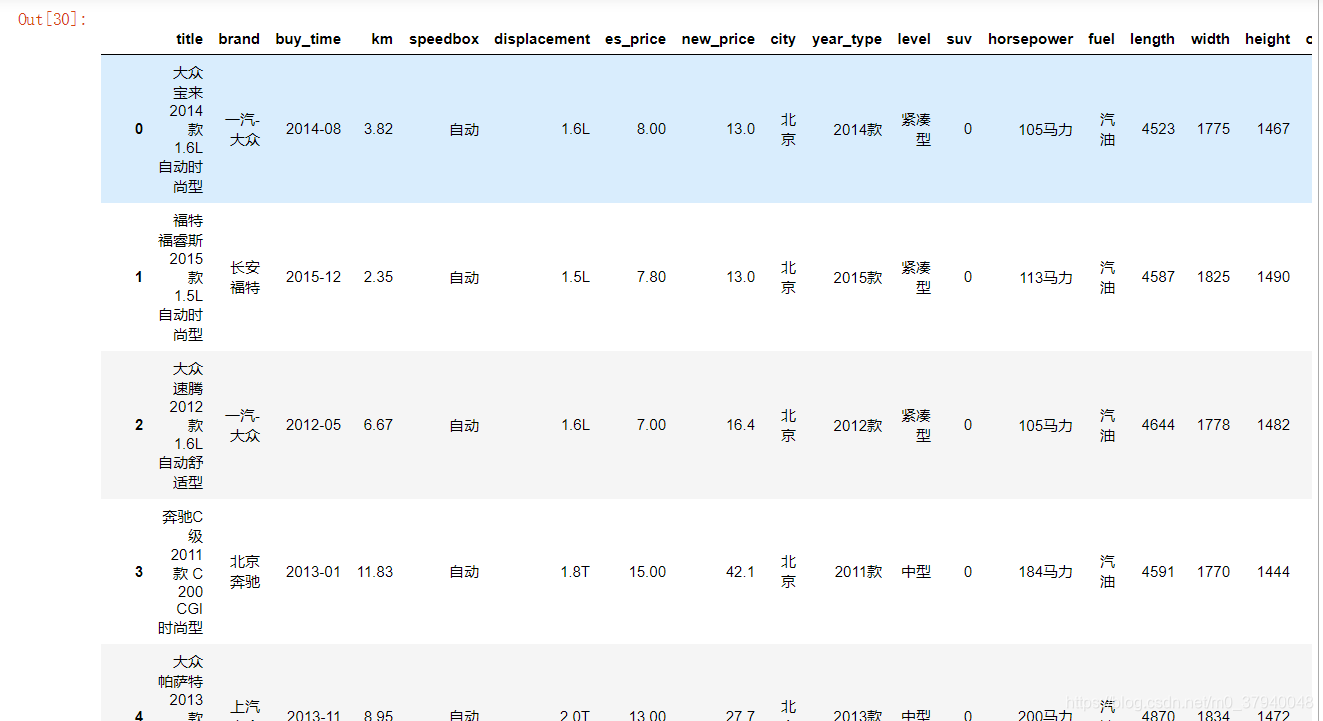Screen dimensions: 1323x721
Task: Click width value '1775'
Action: [1214, 129]
